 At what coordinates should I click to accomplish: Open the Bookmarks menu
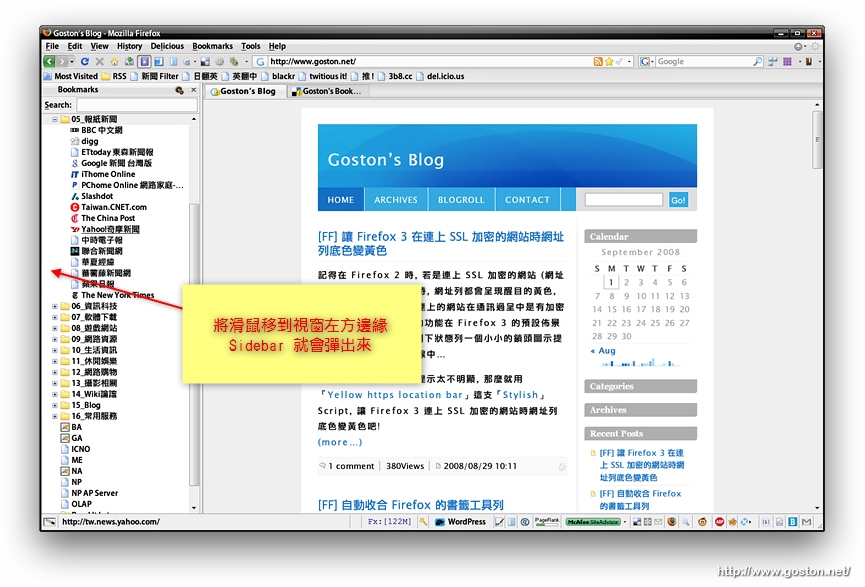coord(212,46)
